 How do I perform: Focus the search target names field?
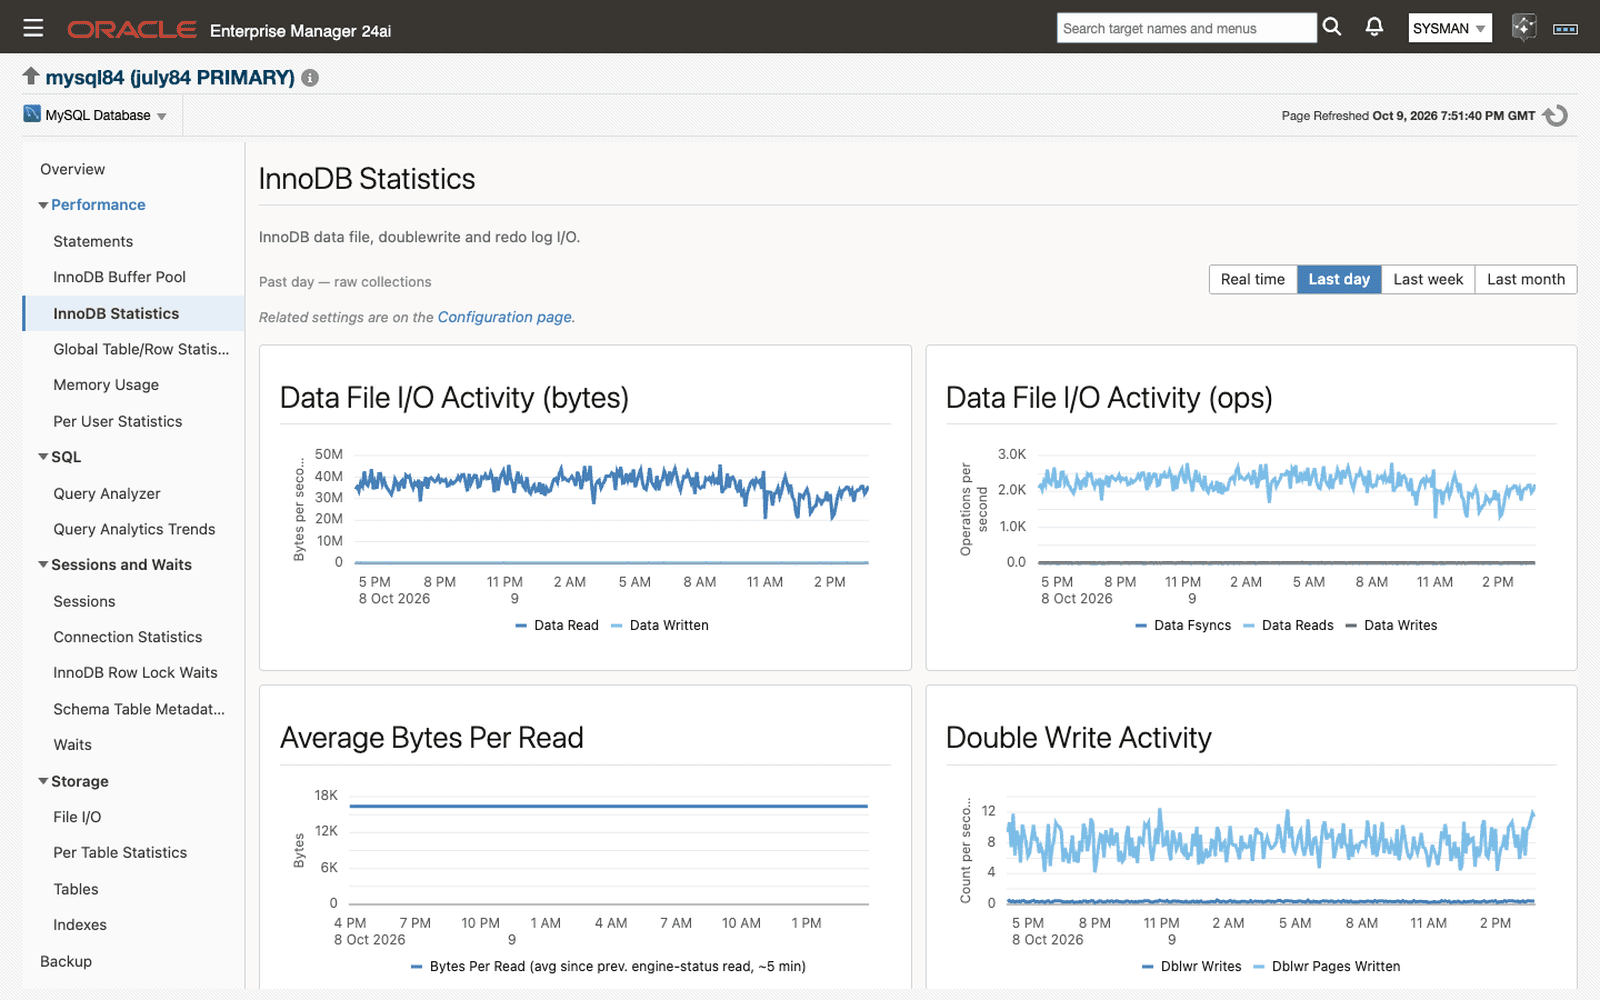tap(1186, 28)
